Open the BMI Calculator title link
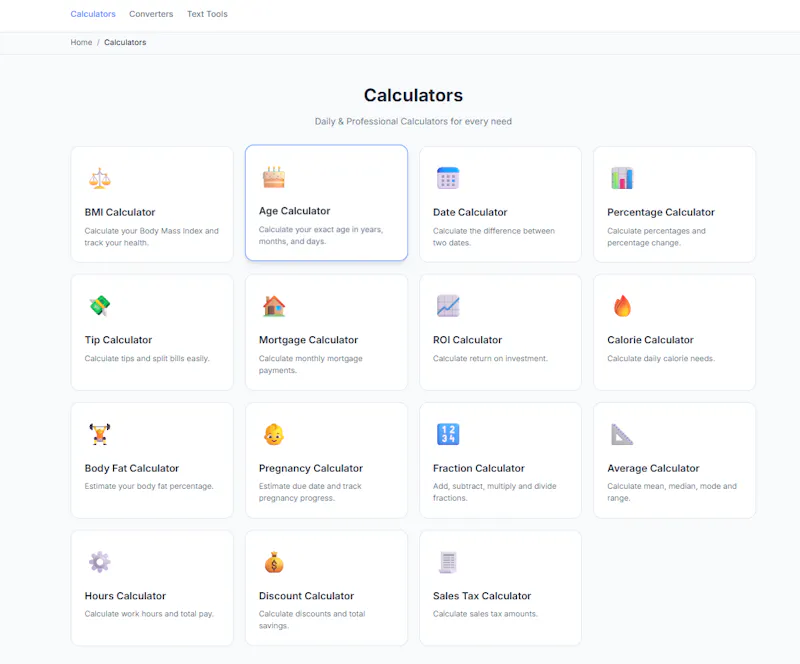Screen dimensions: 800x664 pyautogui.click(x=120, y=212)
